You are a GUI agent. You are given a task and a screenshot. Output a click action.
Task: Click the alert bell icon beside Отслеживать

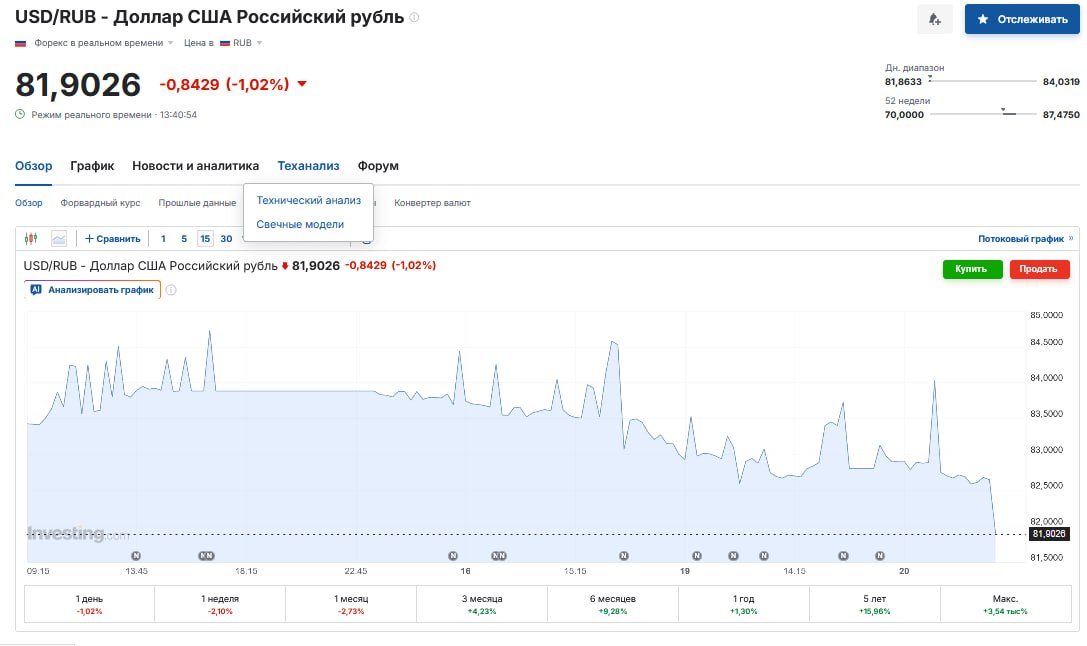coord(934,19)
